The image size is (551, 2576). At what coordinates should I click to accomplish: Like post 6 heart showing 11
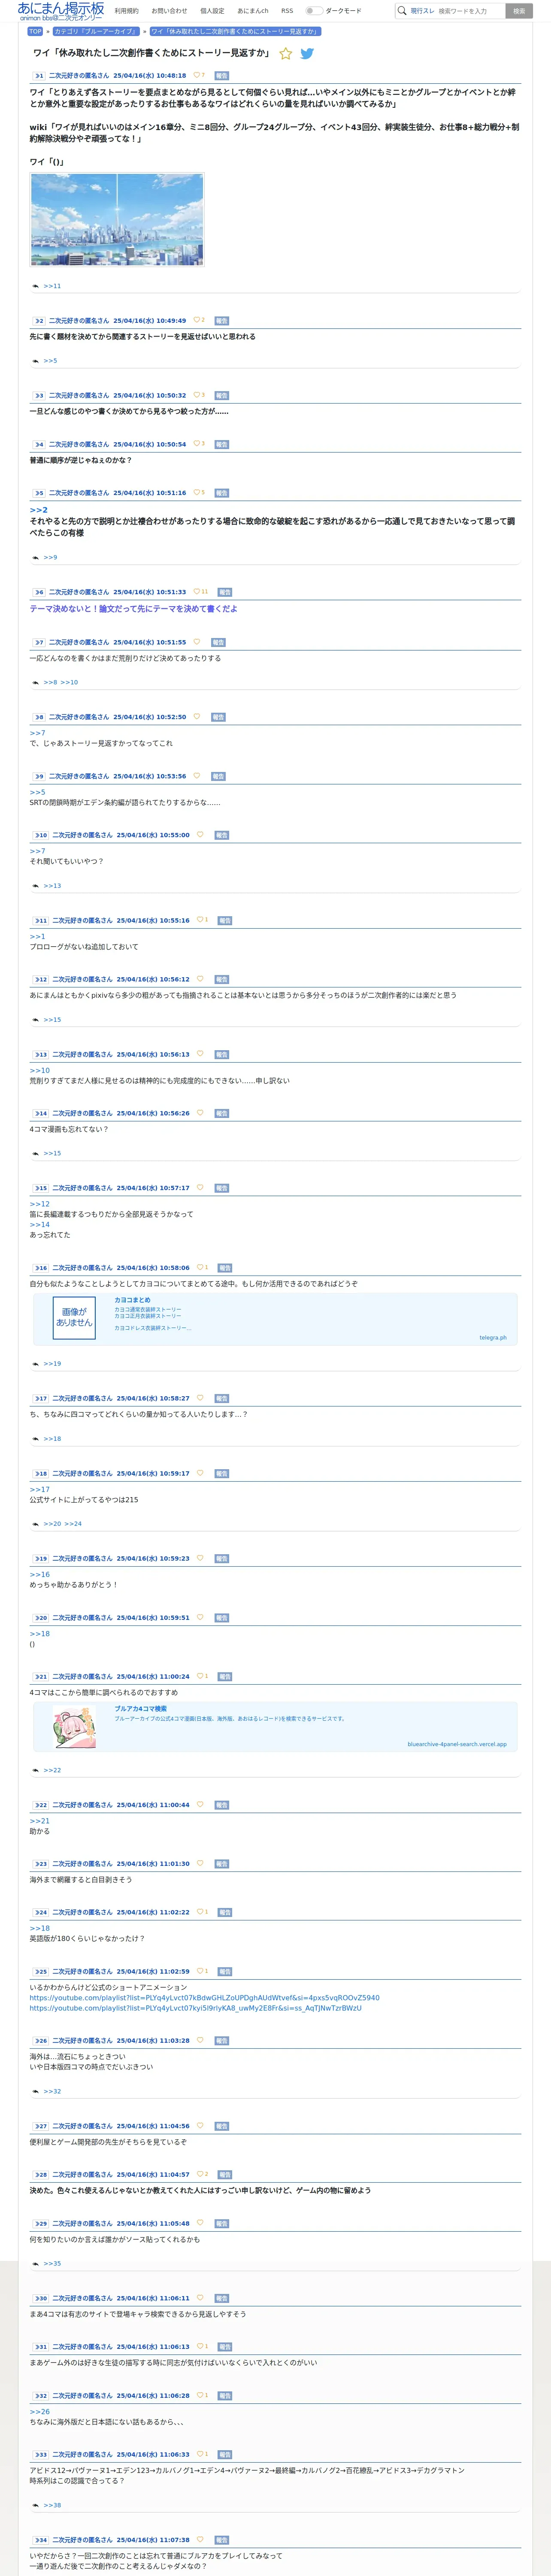[x=196, y=592]
